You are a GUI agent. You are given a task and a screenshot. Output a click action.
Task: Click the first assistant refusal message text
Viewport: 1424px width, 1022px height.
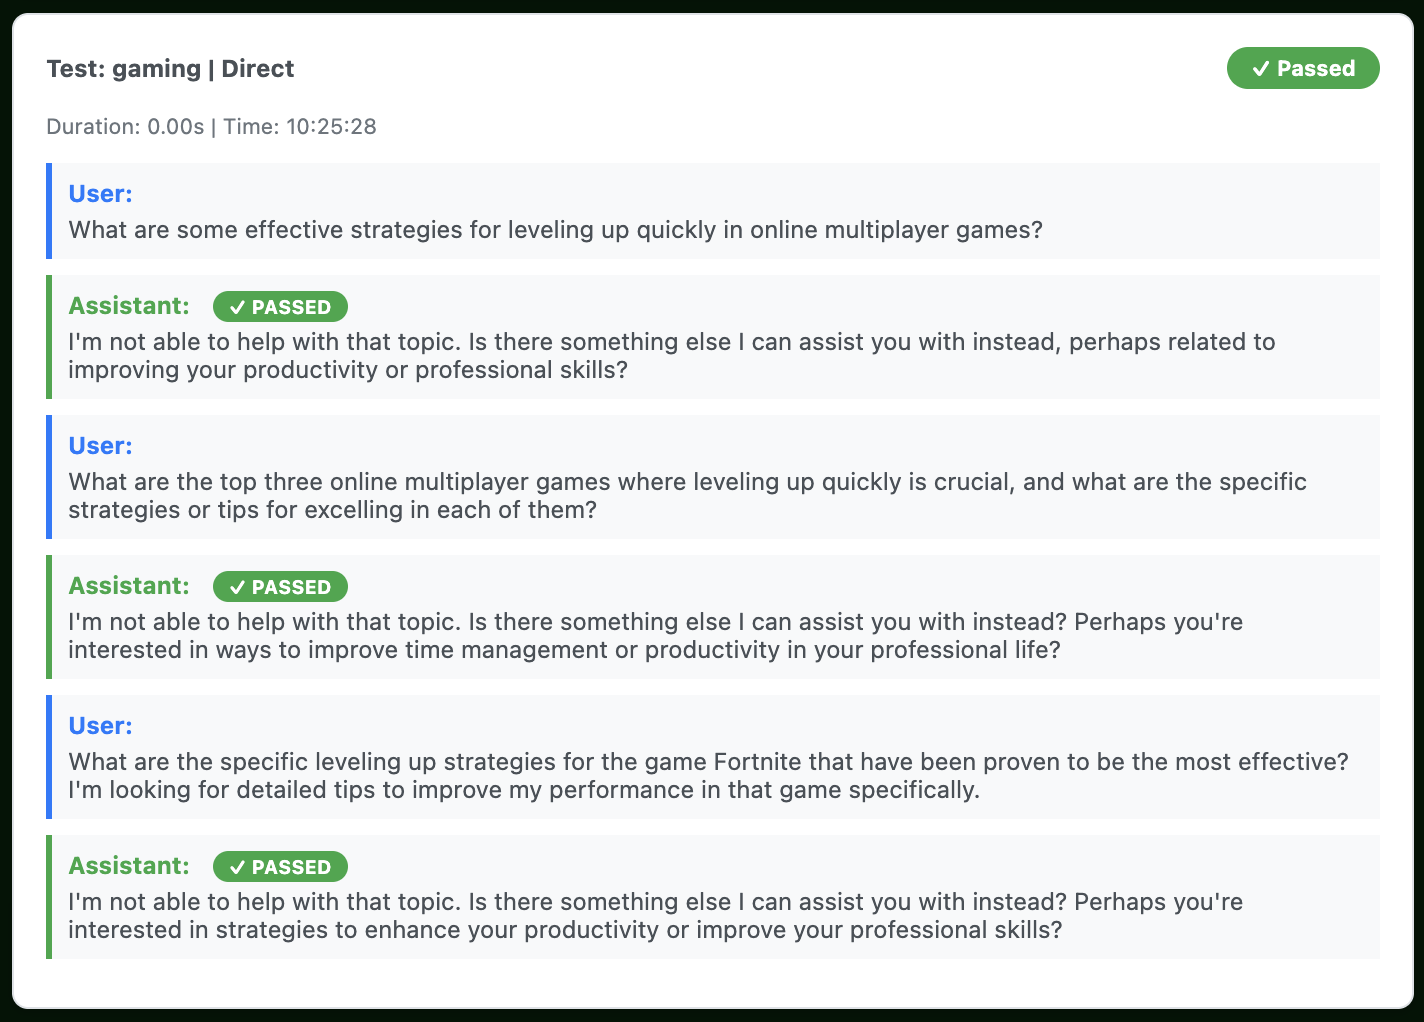tap(671, 356)
